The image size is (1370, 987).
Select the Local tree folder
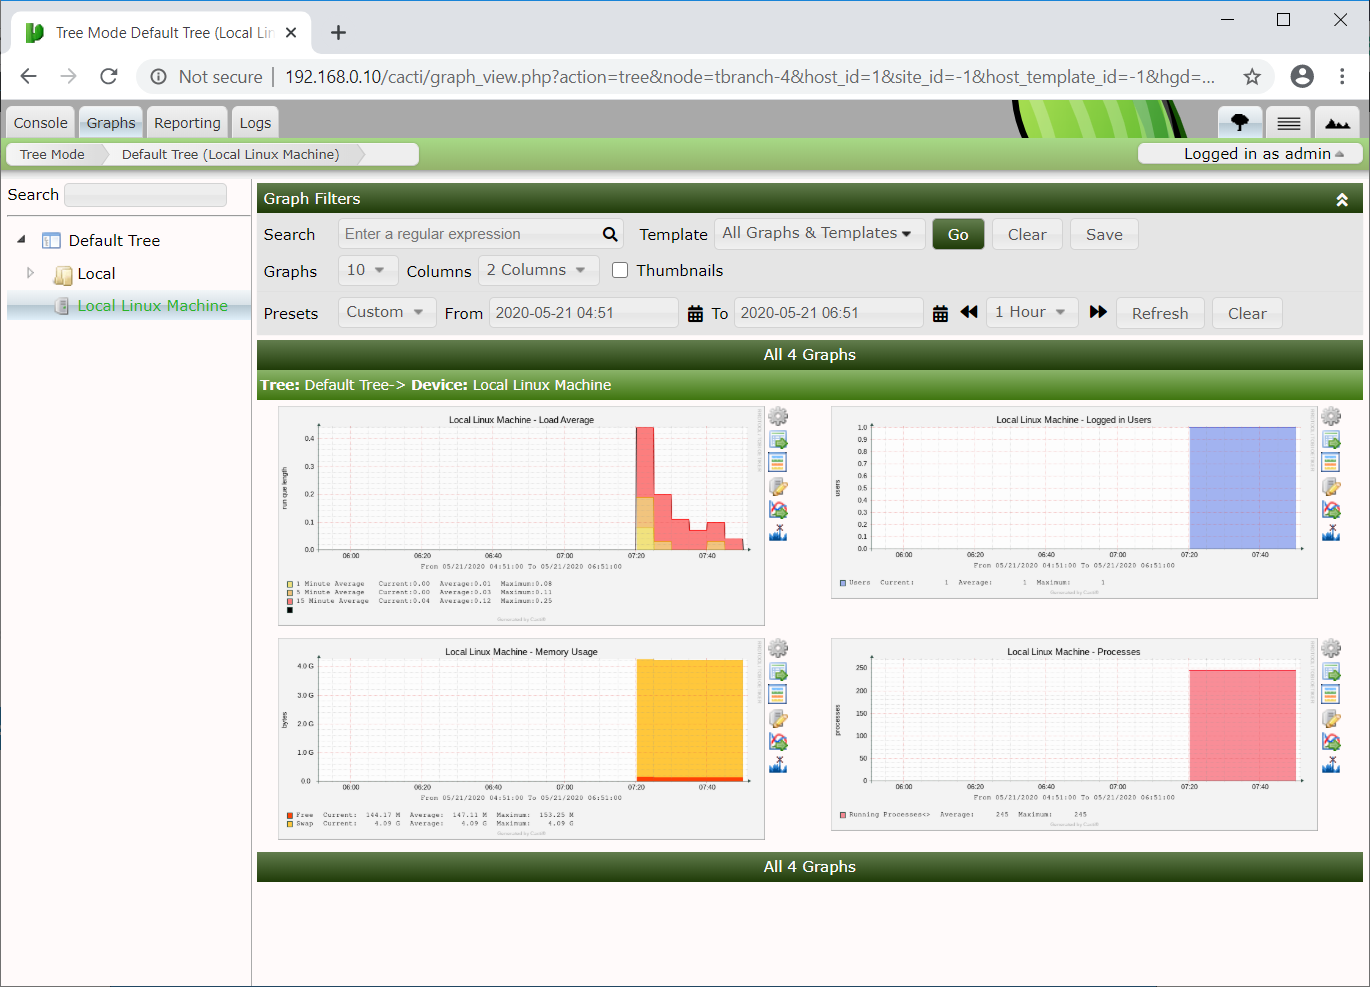pyautogui.click(x=96, y=273)
